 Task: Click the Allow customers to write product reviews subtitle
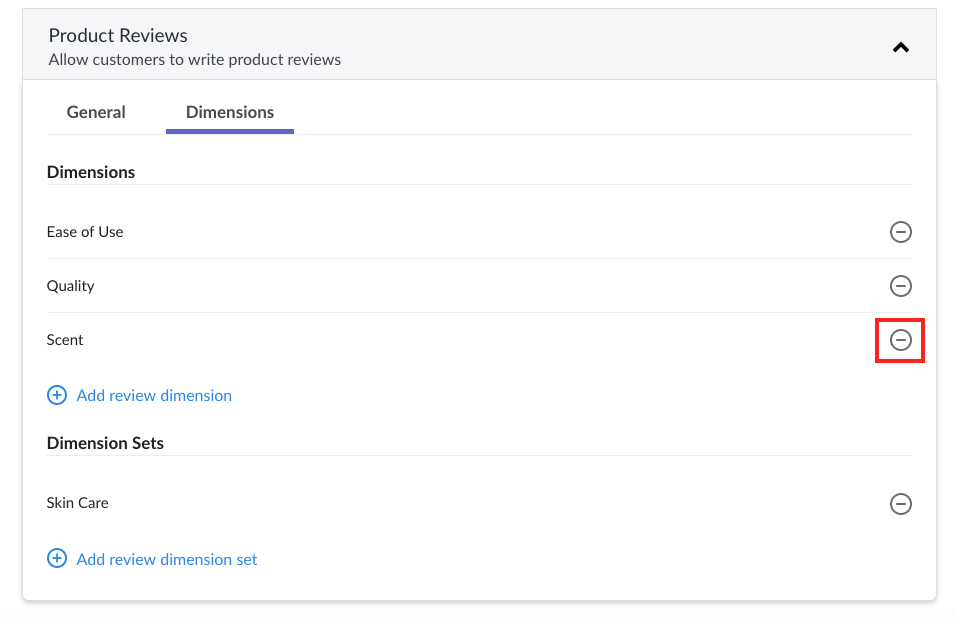coord(194,60)
